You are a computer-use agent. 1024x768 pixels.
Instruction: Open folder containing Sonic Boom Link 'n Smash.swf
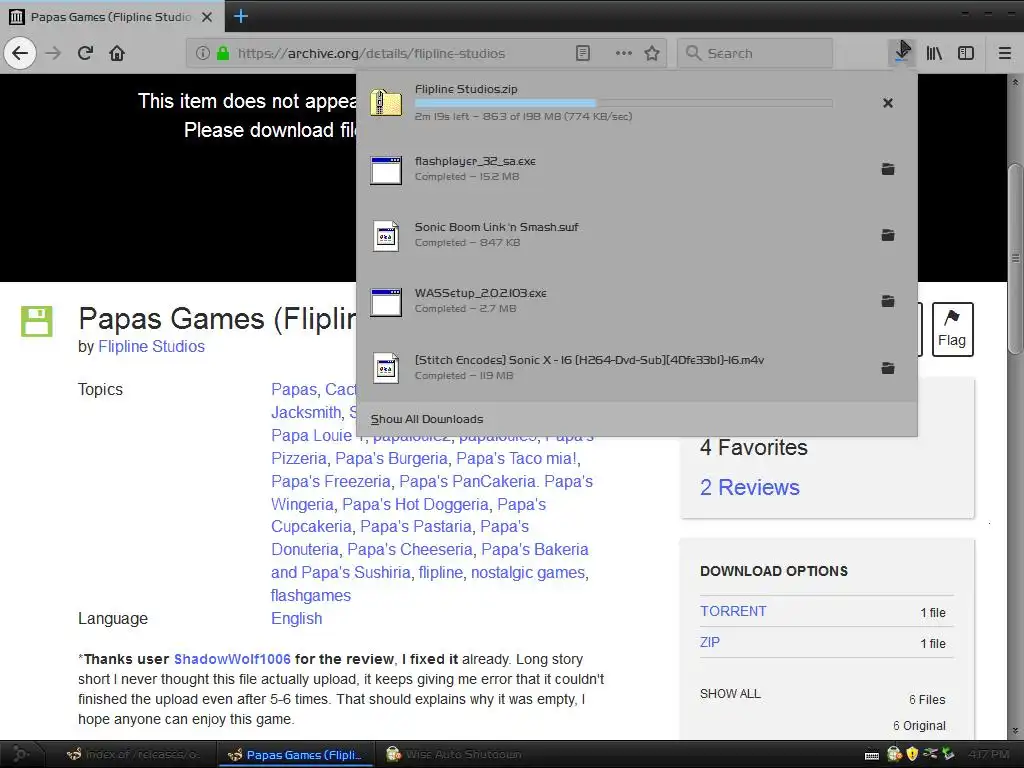(x=888, y=235)
